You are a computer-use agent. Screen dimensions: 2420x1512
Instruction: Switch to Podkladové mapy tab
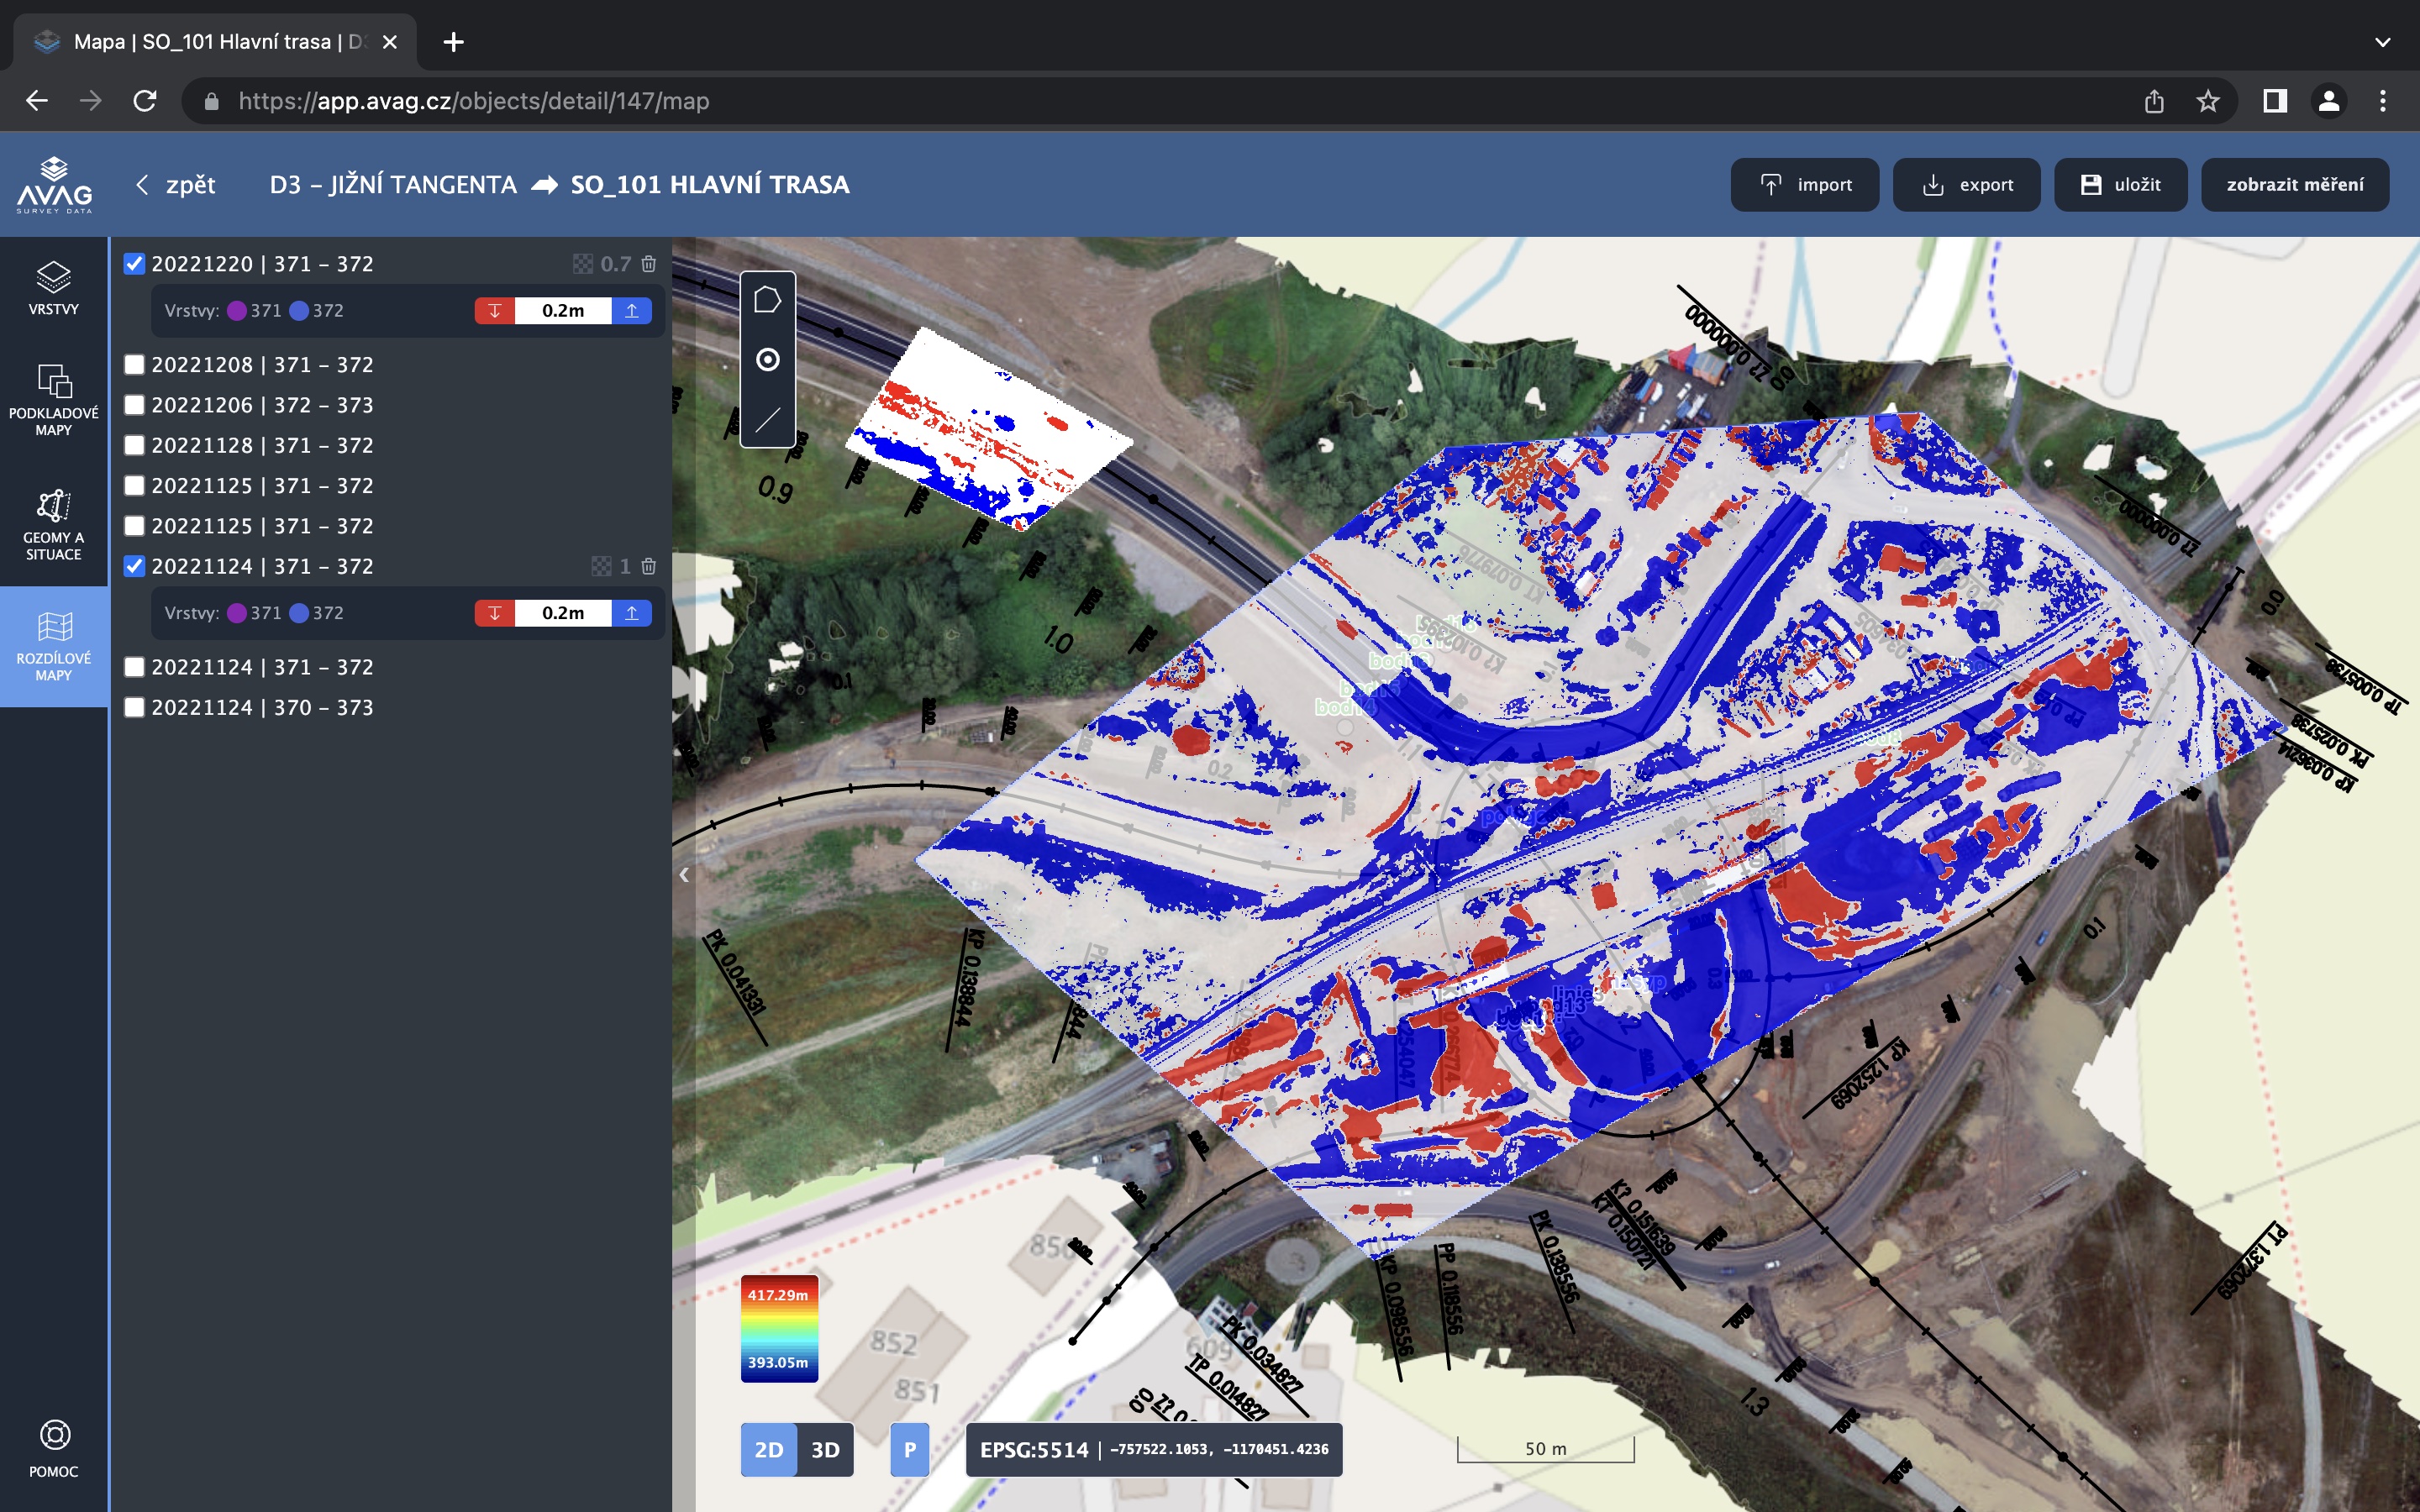(54, 400)
